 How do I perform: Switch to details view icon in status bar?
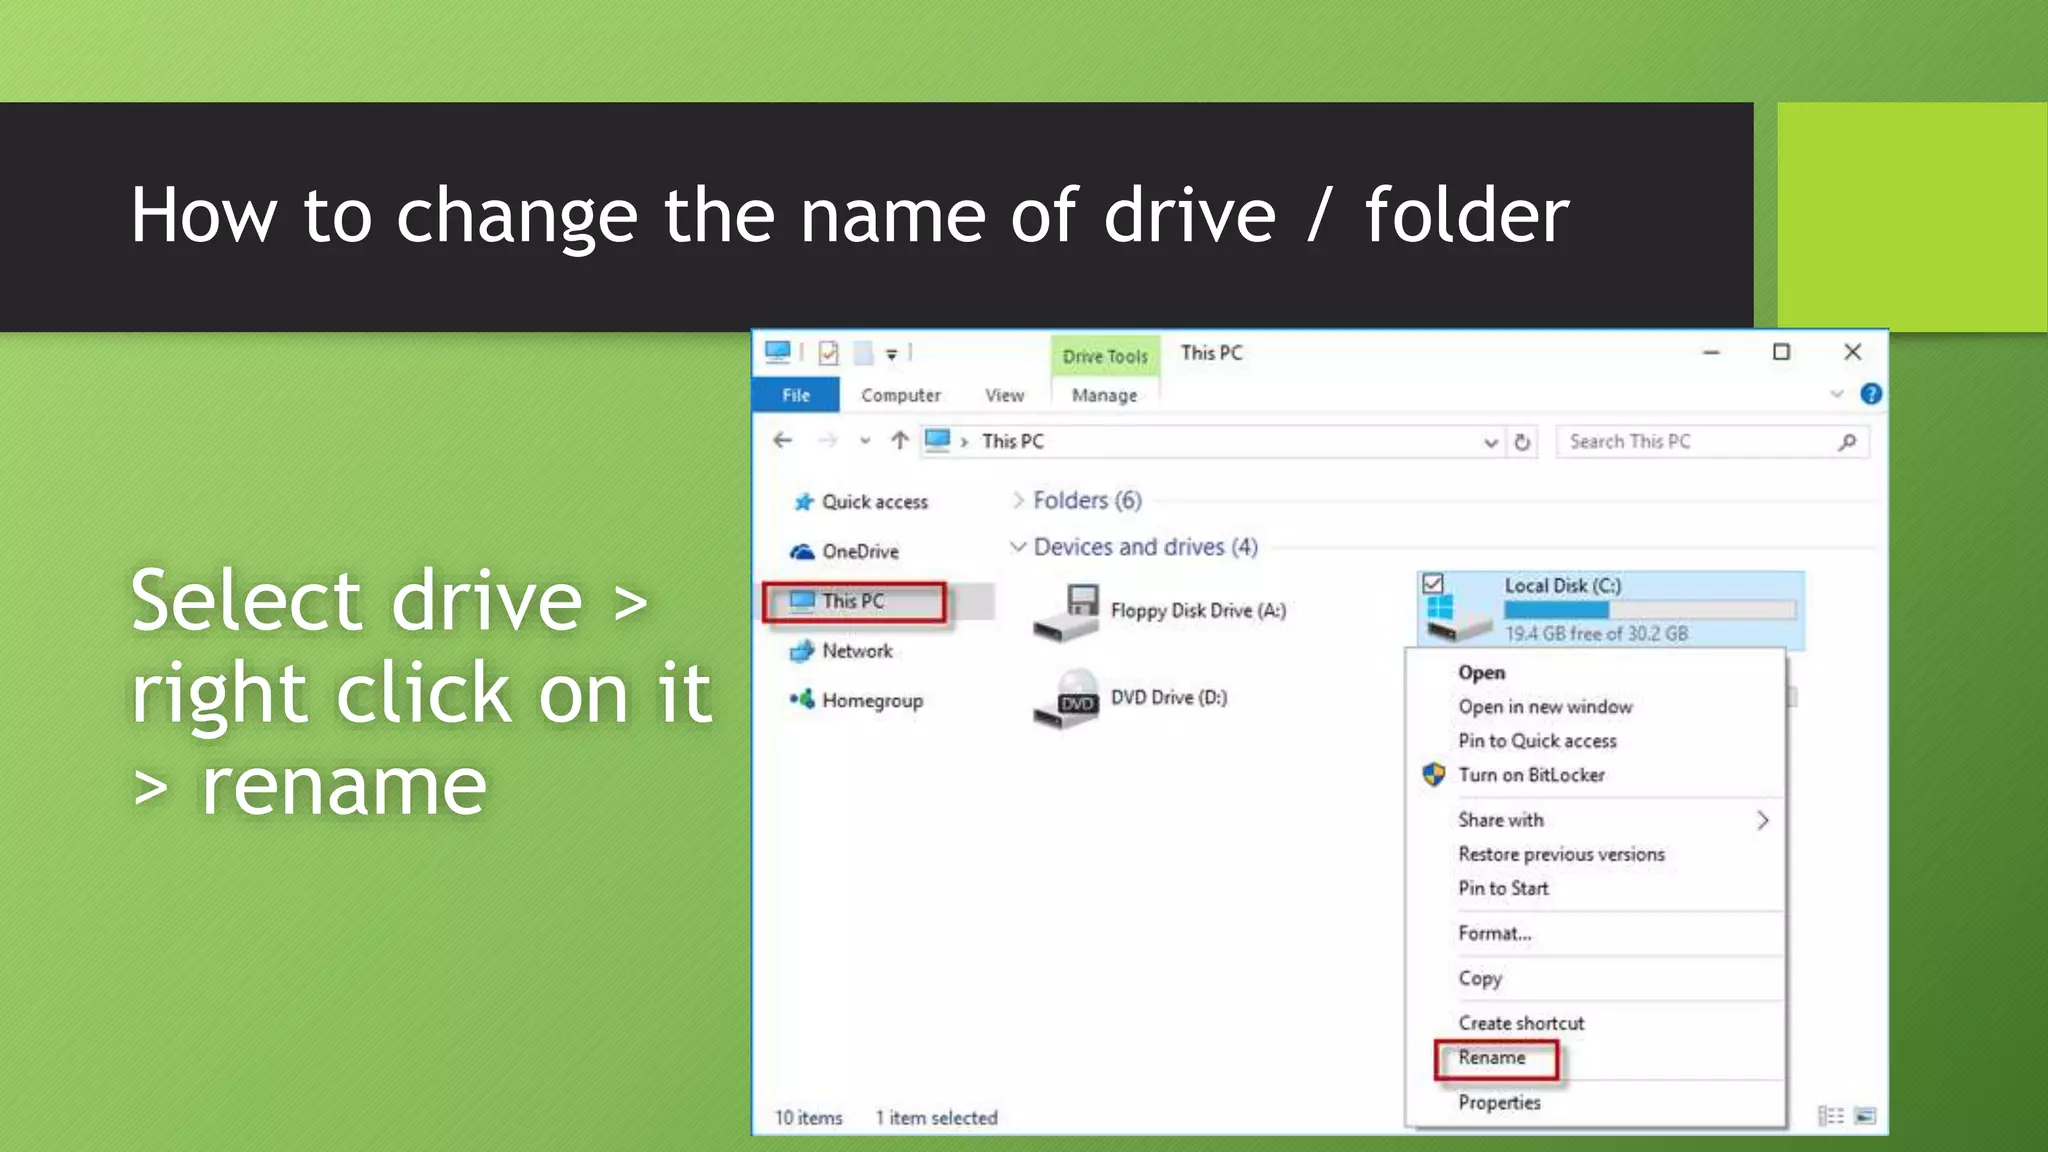click(x=1830, y=1115)
